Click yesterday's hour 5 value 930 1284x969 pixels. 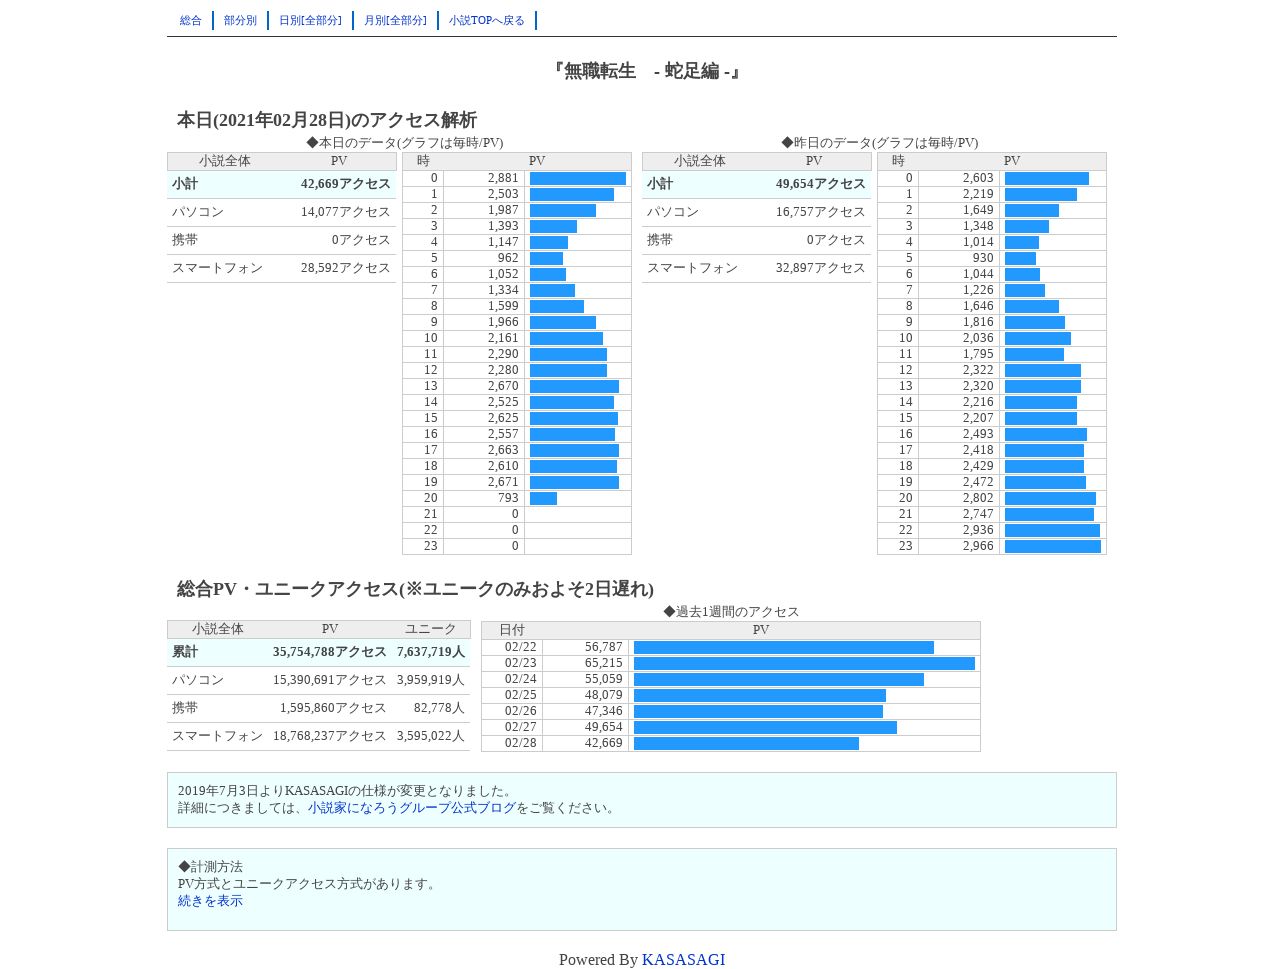point(983,258)
